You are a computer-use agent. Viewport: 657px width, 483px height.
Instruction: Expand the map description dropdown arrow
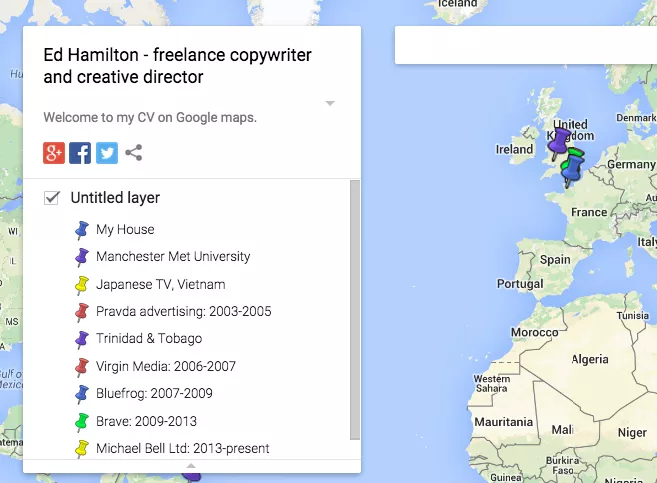(330, 104)
